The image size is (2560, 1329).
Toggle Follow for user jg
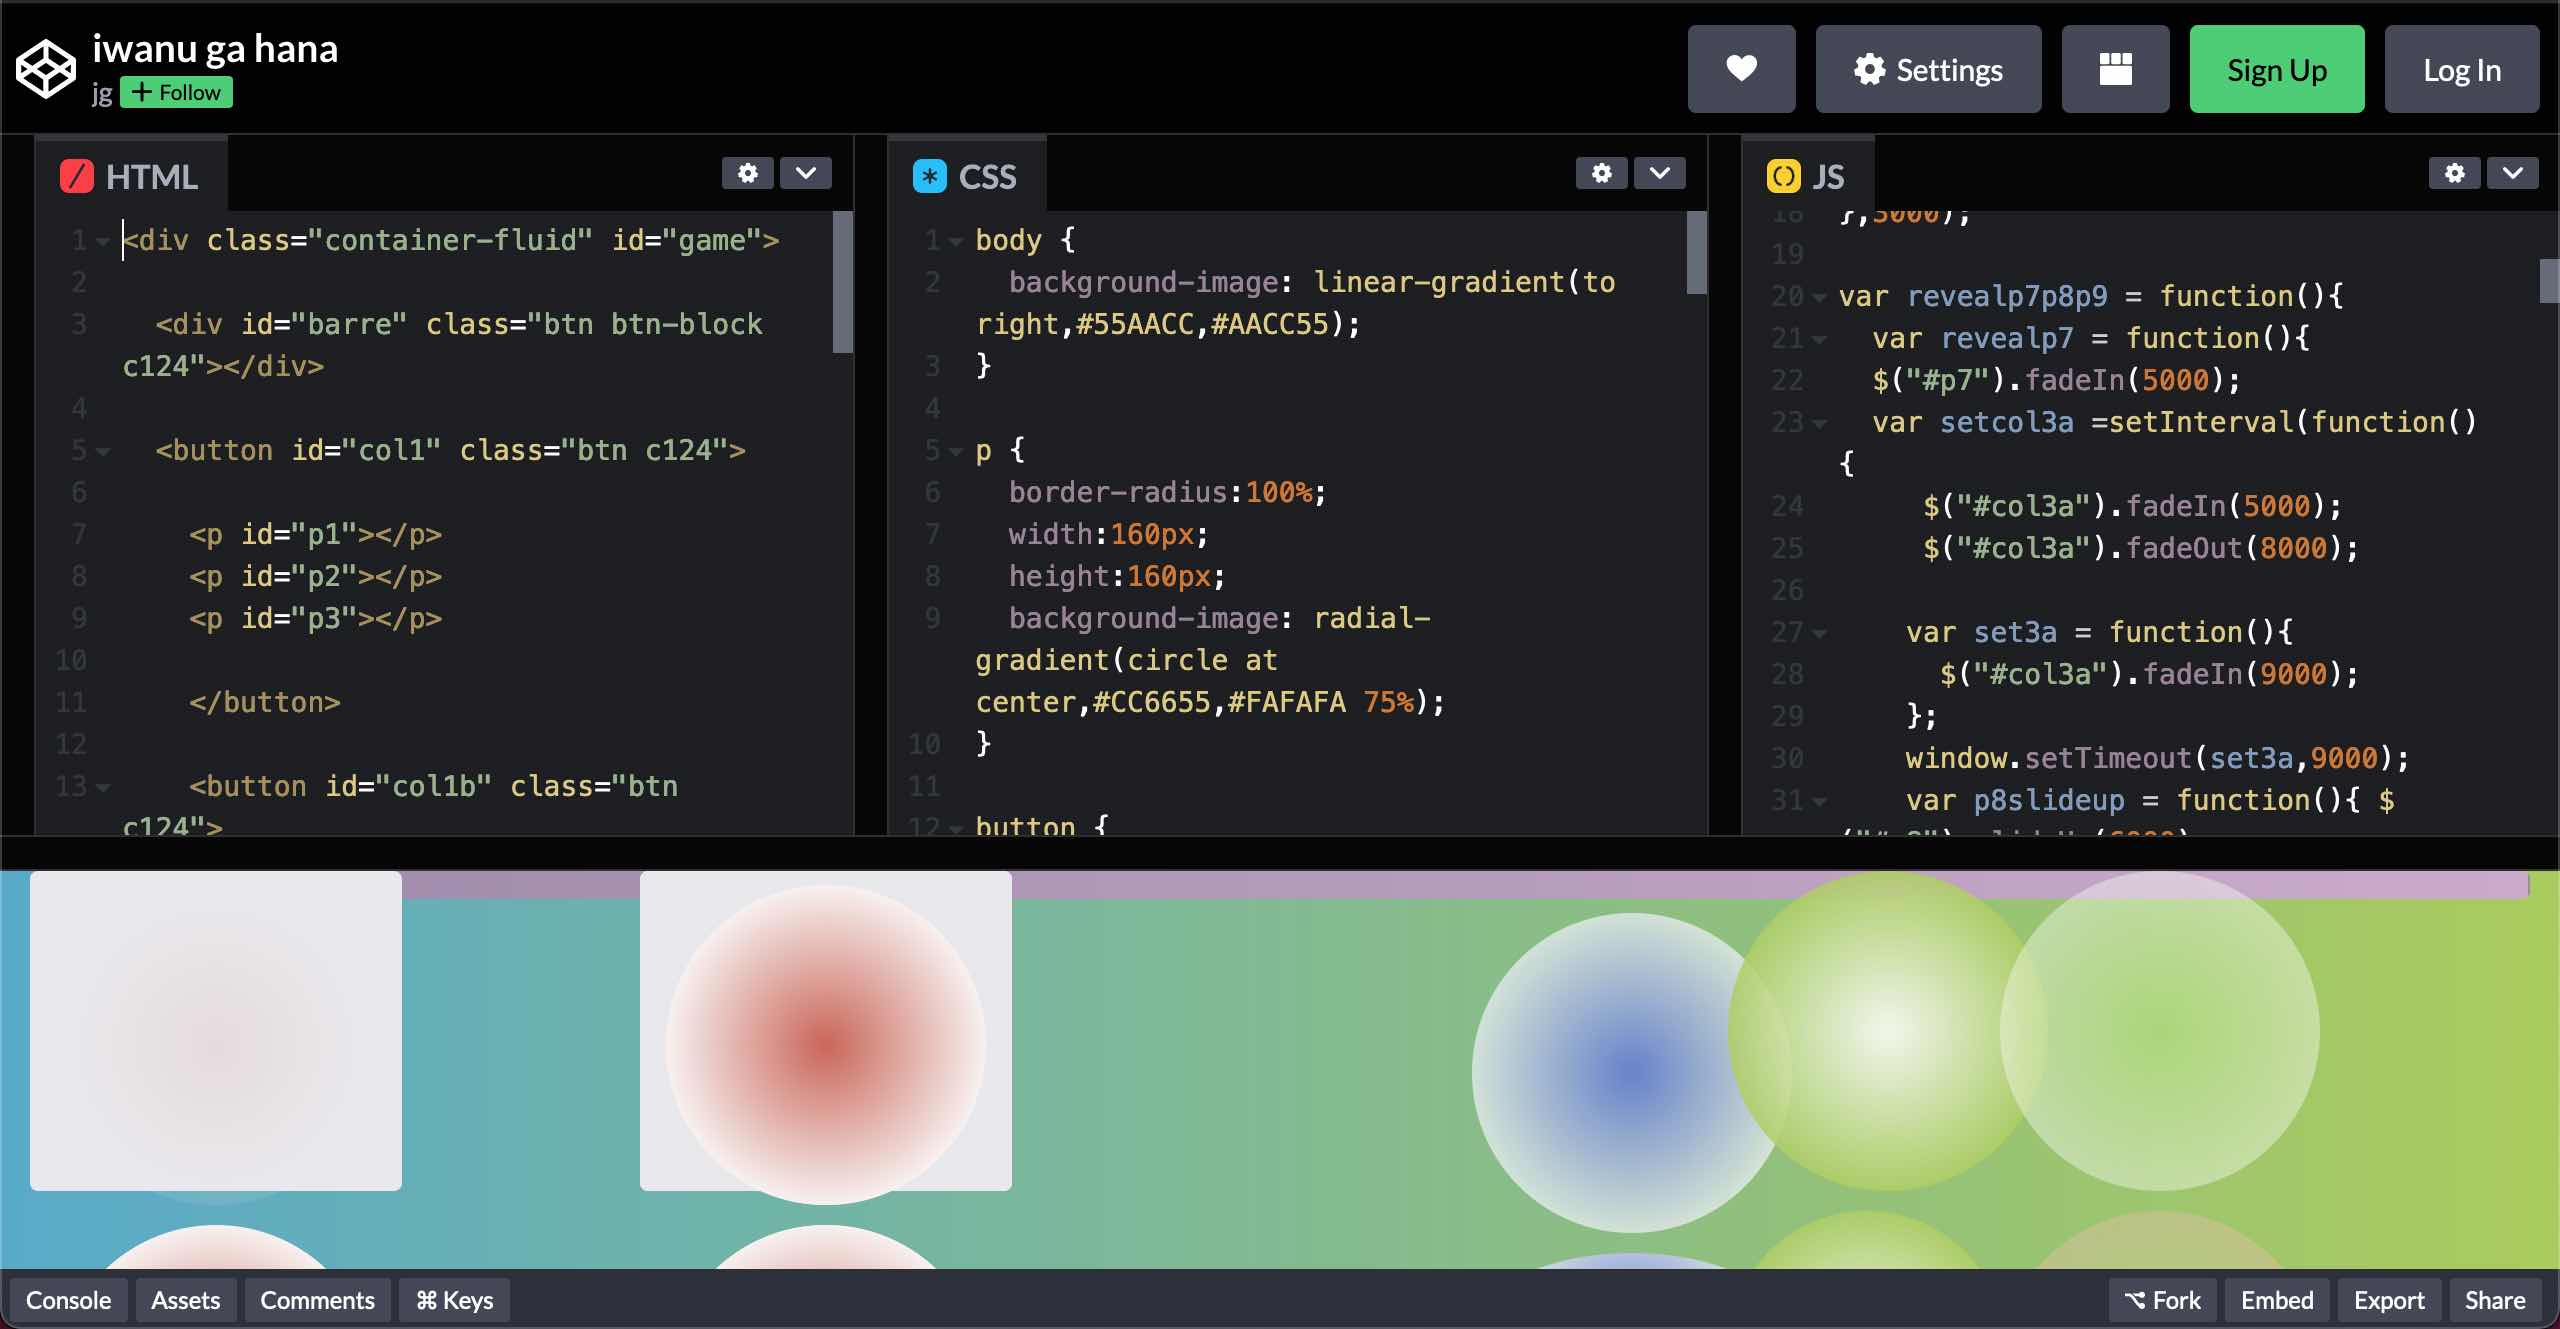point(177,92)
